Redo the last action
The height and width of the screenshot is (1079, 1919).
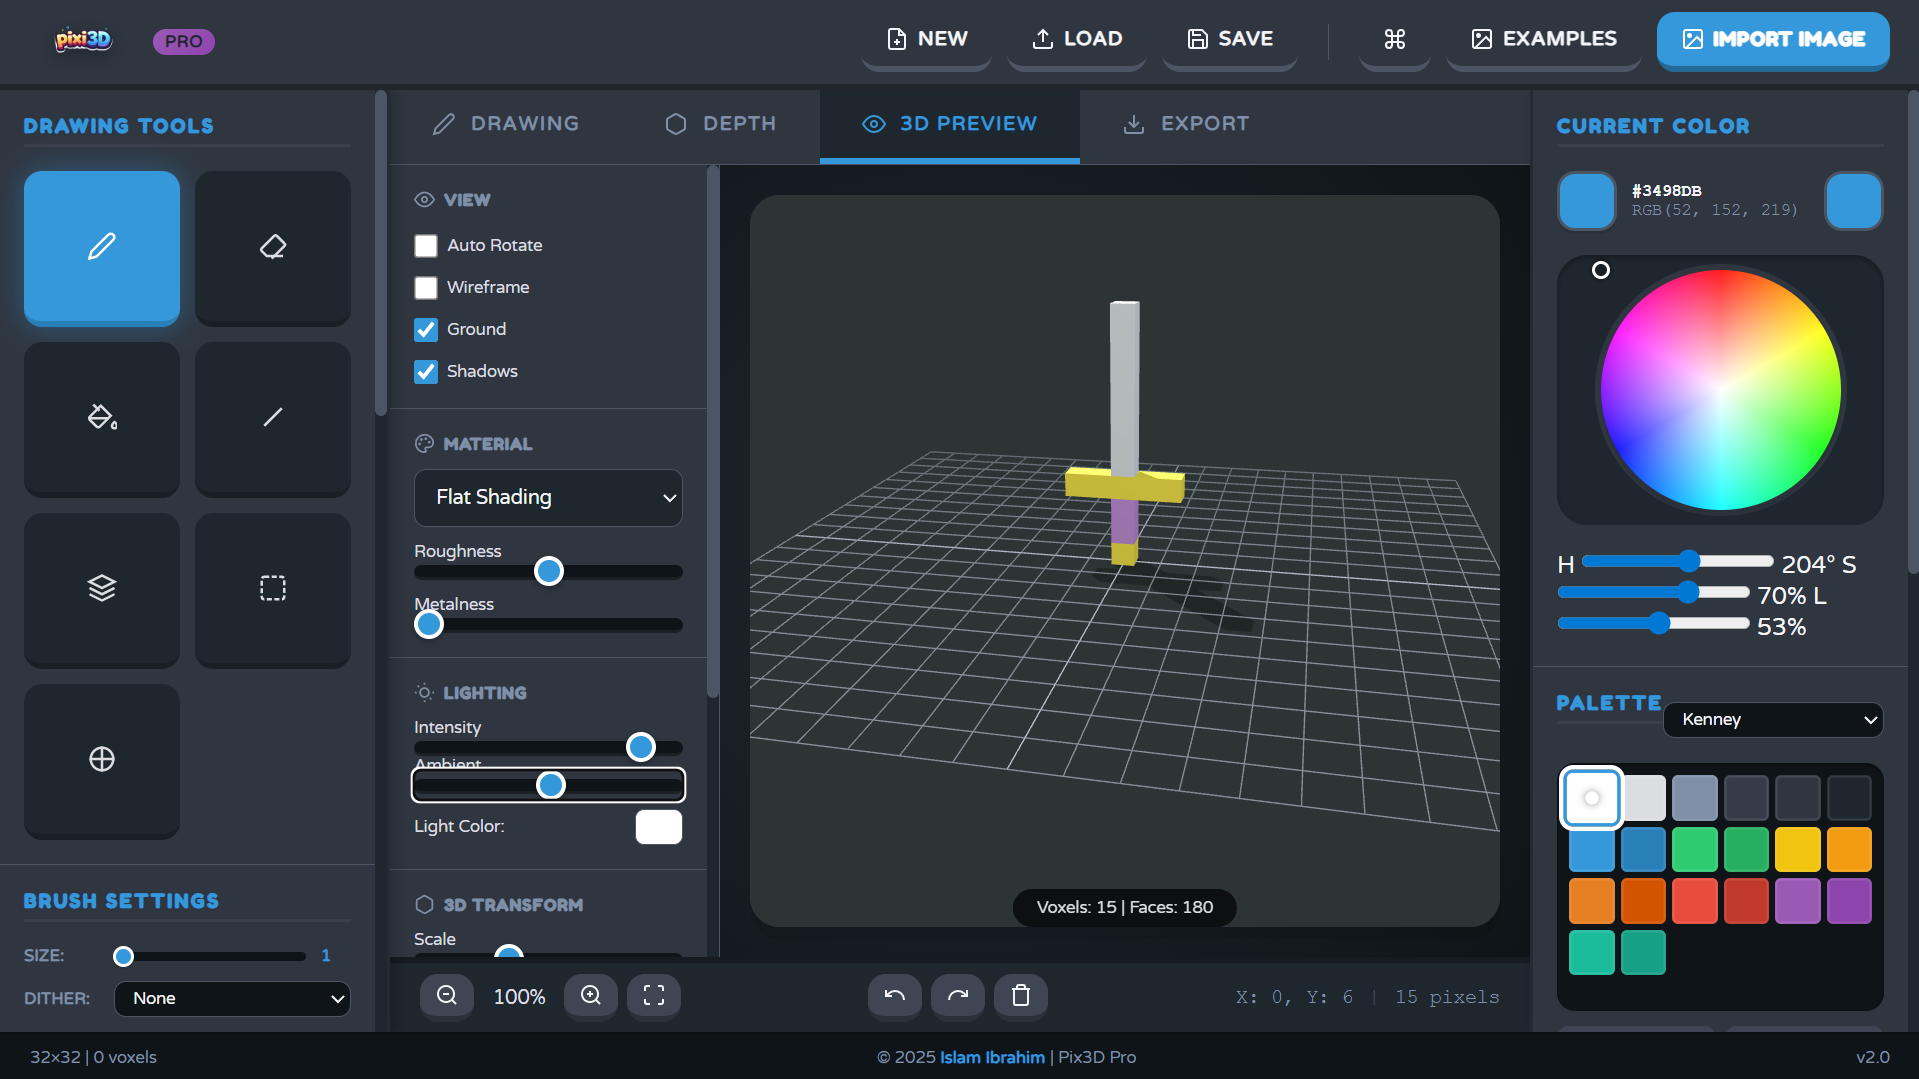[958, 996]
